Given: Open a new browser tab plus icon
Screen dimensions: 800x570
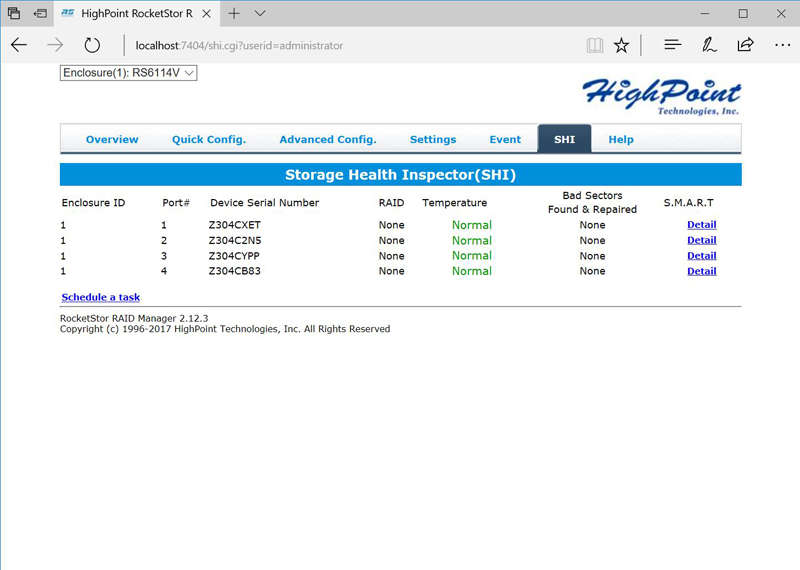Looking at the screenshot, I should coord(234,14).
